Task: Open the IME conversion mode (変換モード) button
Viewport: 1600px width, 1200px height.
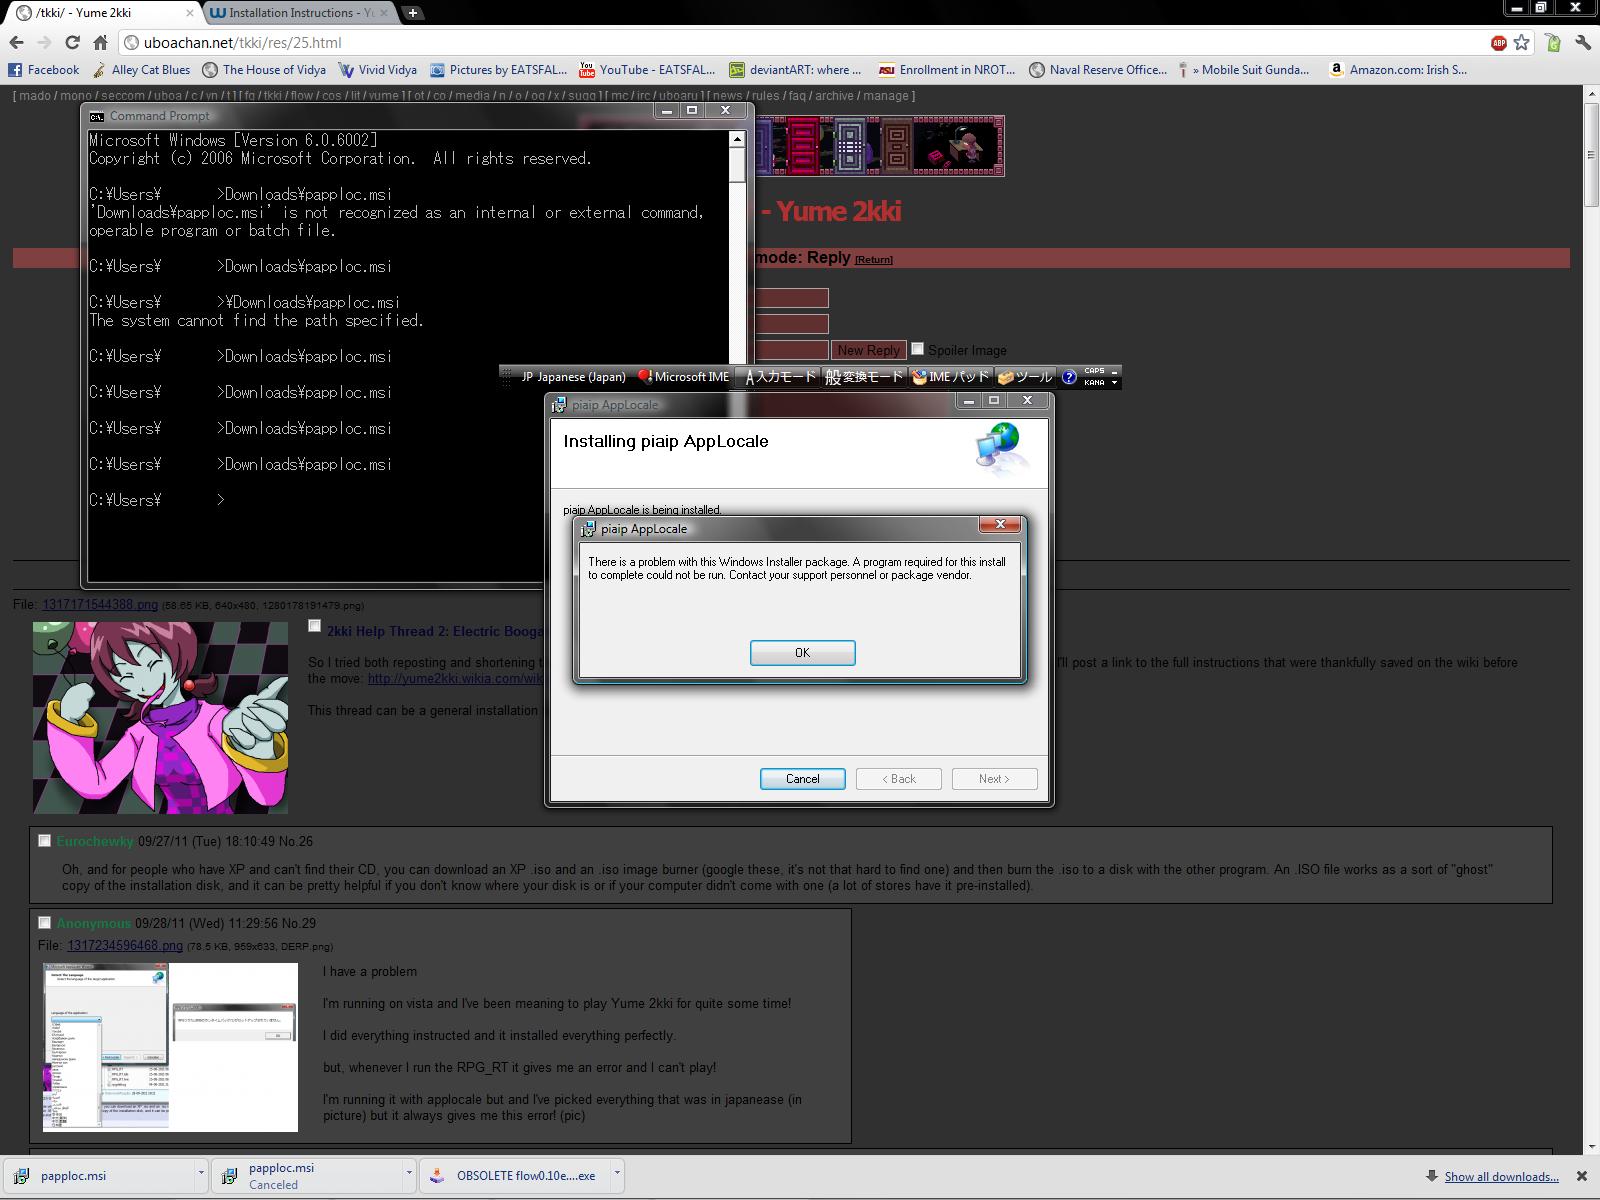Action: pyautogui.click(x=864, y=377)
